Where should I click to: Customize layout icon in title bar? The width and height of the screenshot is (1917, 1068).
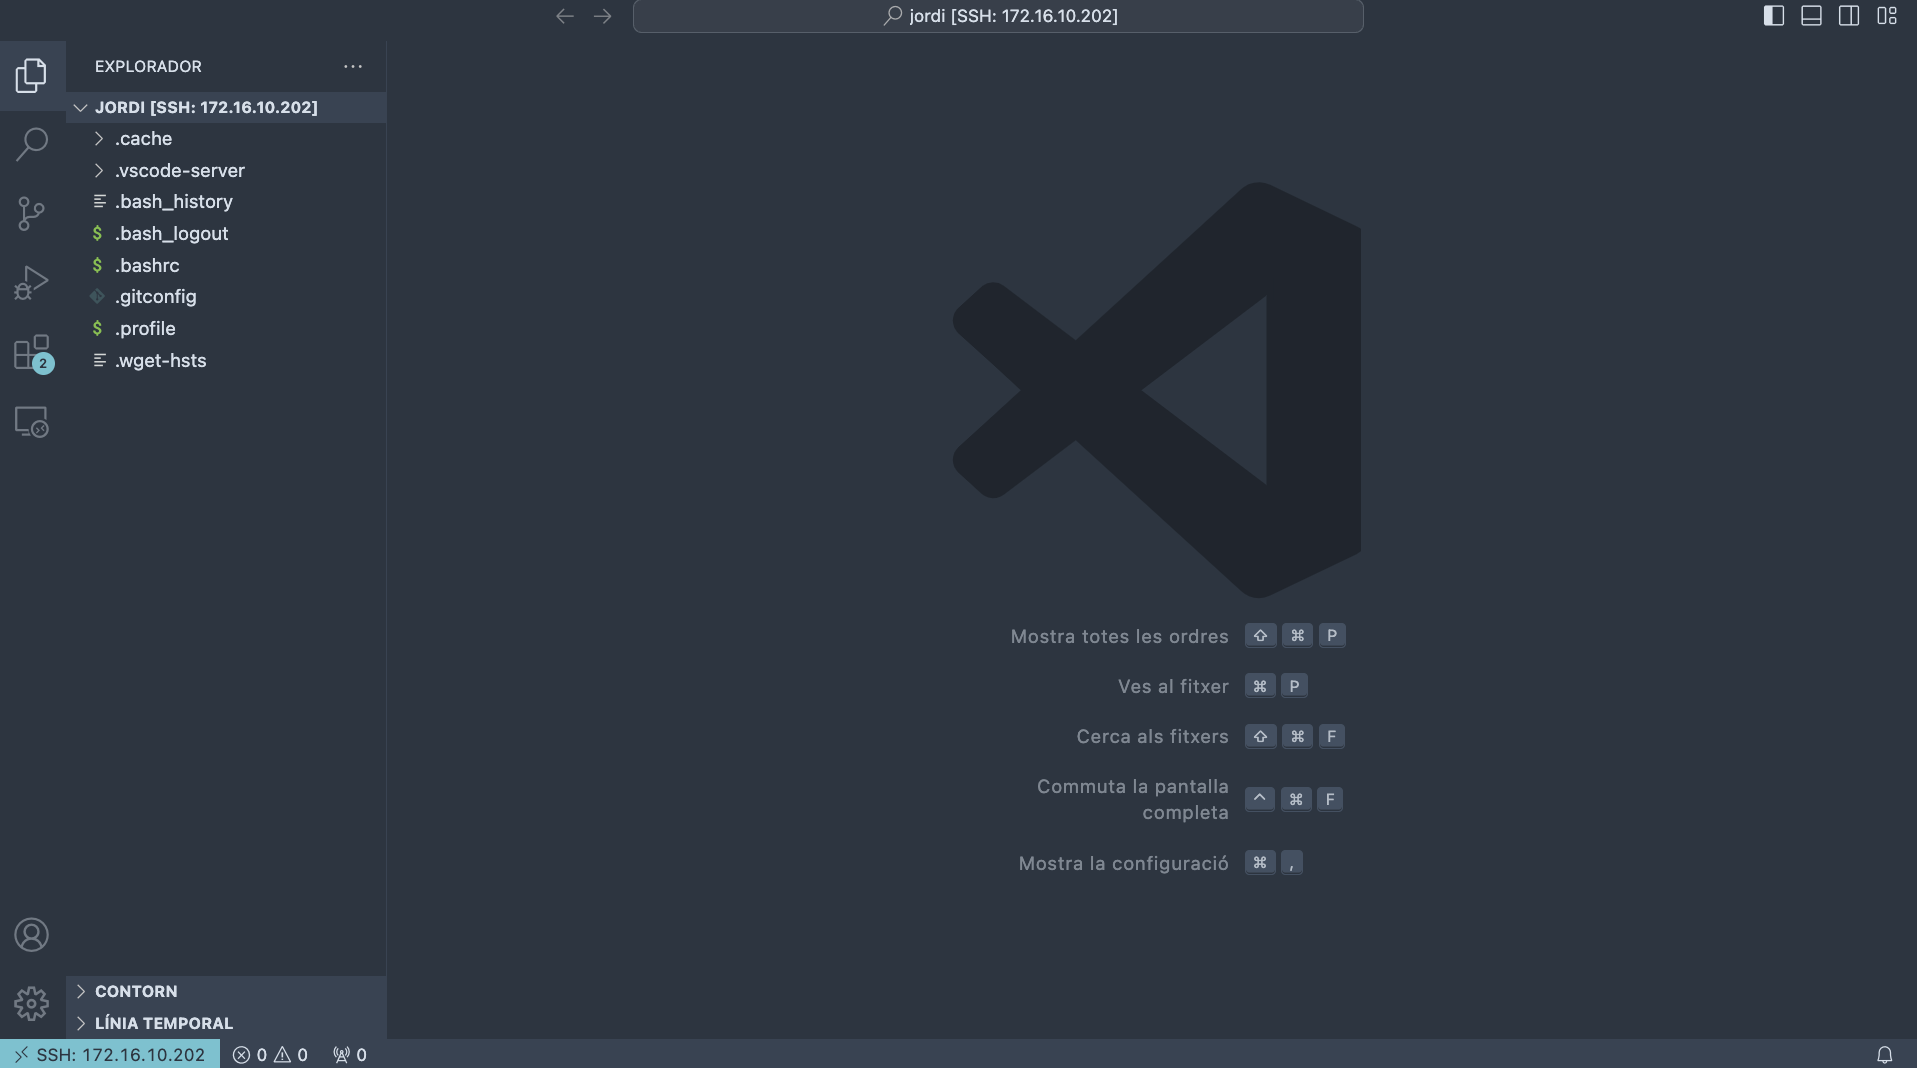click(1887, 16)
